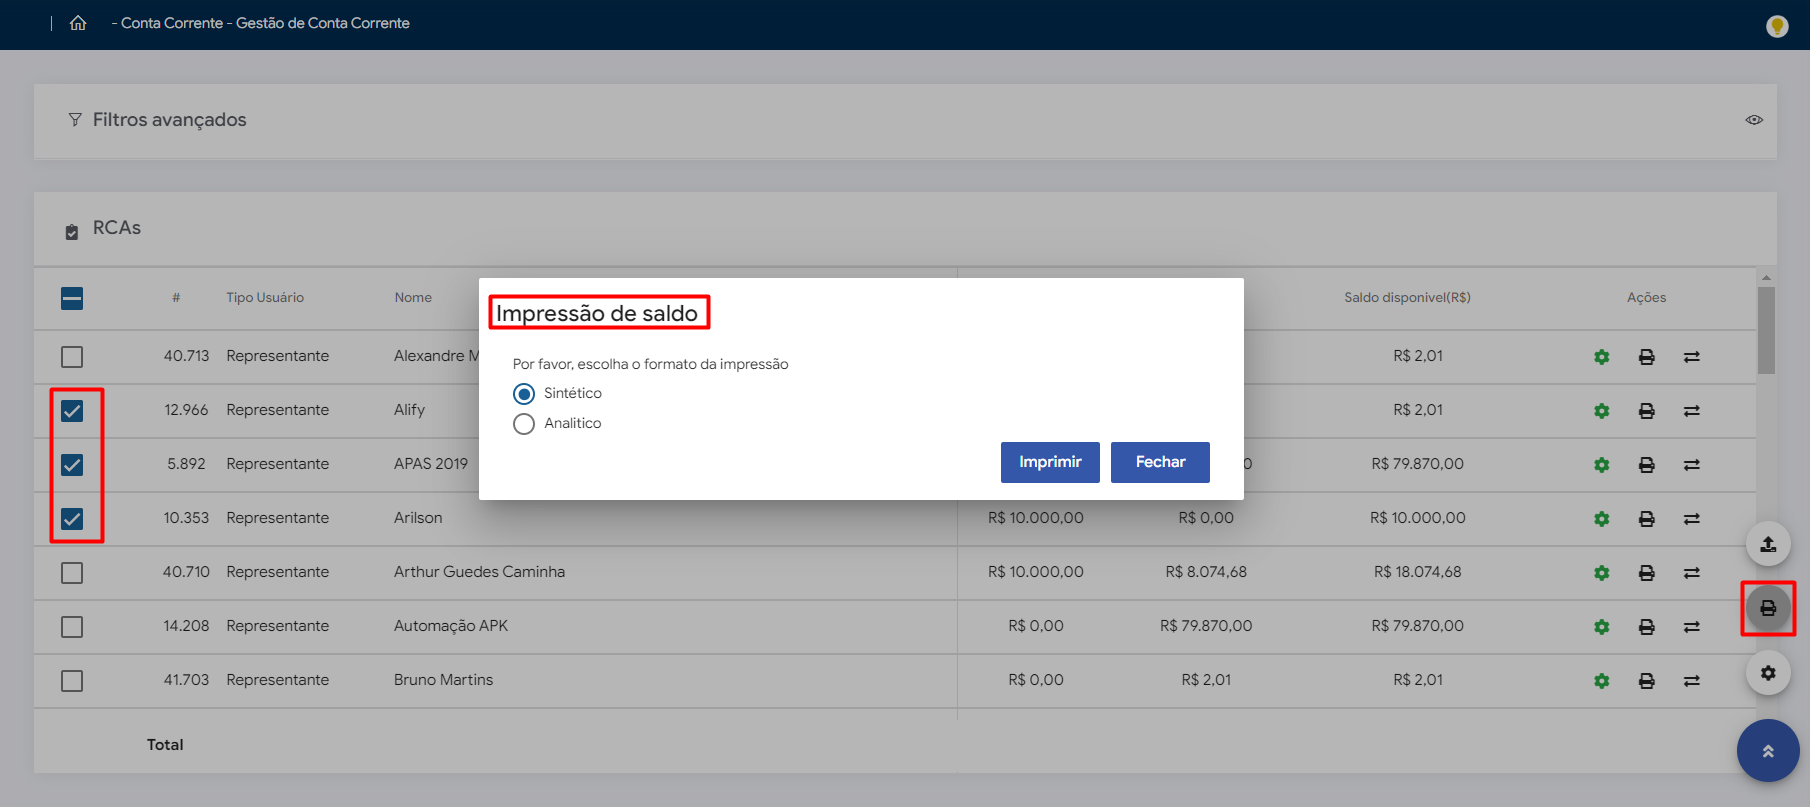Uncheck the Alify row checkbox
1810x807 pixels.
[x=72, y=411]
